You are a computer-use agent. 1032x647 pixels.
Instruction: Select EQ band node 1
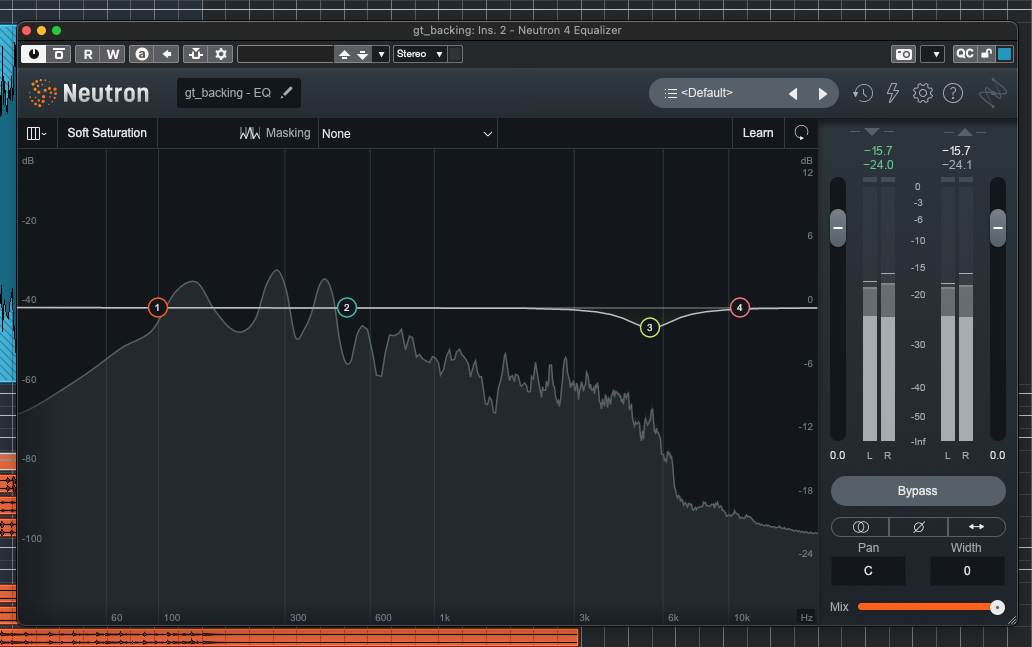[x=157, y=307]
